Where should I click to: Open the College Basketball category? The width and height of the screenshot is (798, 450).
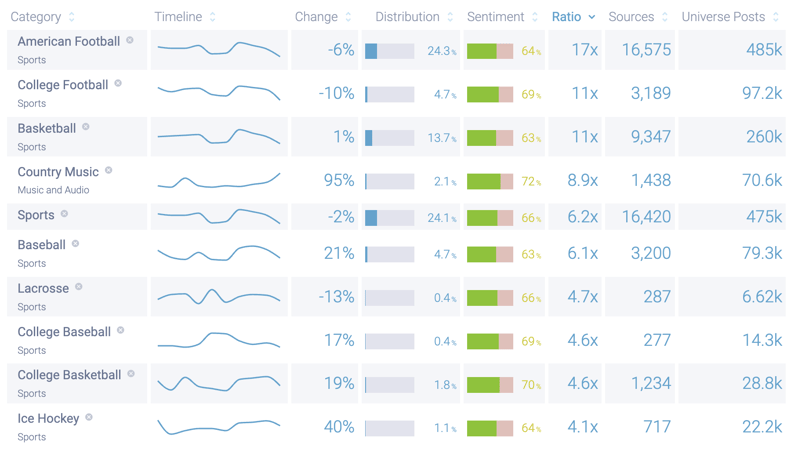(x=69, y=375)
